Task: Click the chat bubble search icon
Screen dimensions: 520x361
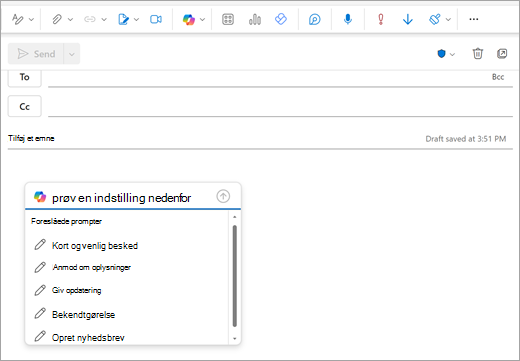Action: click(x=314, y=19)
